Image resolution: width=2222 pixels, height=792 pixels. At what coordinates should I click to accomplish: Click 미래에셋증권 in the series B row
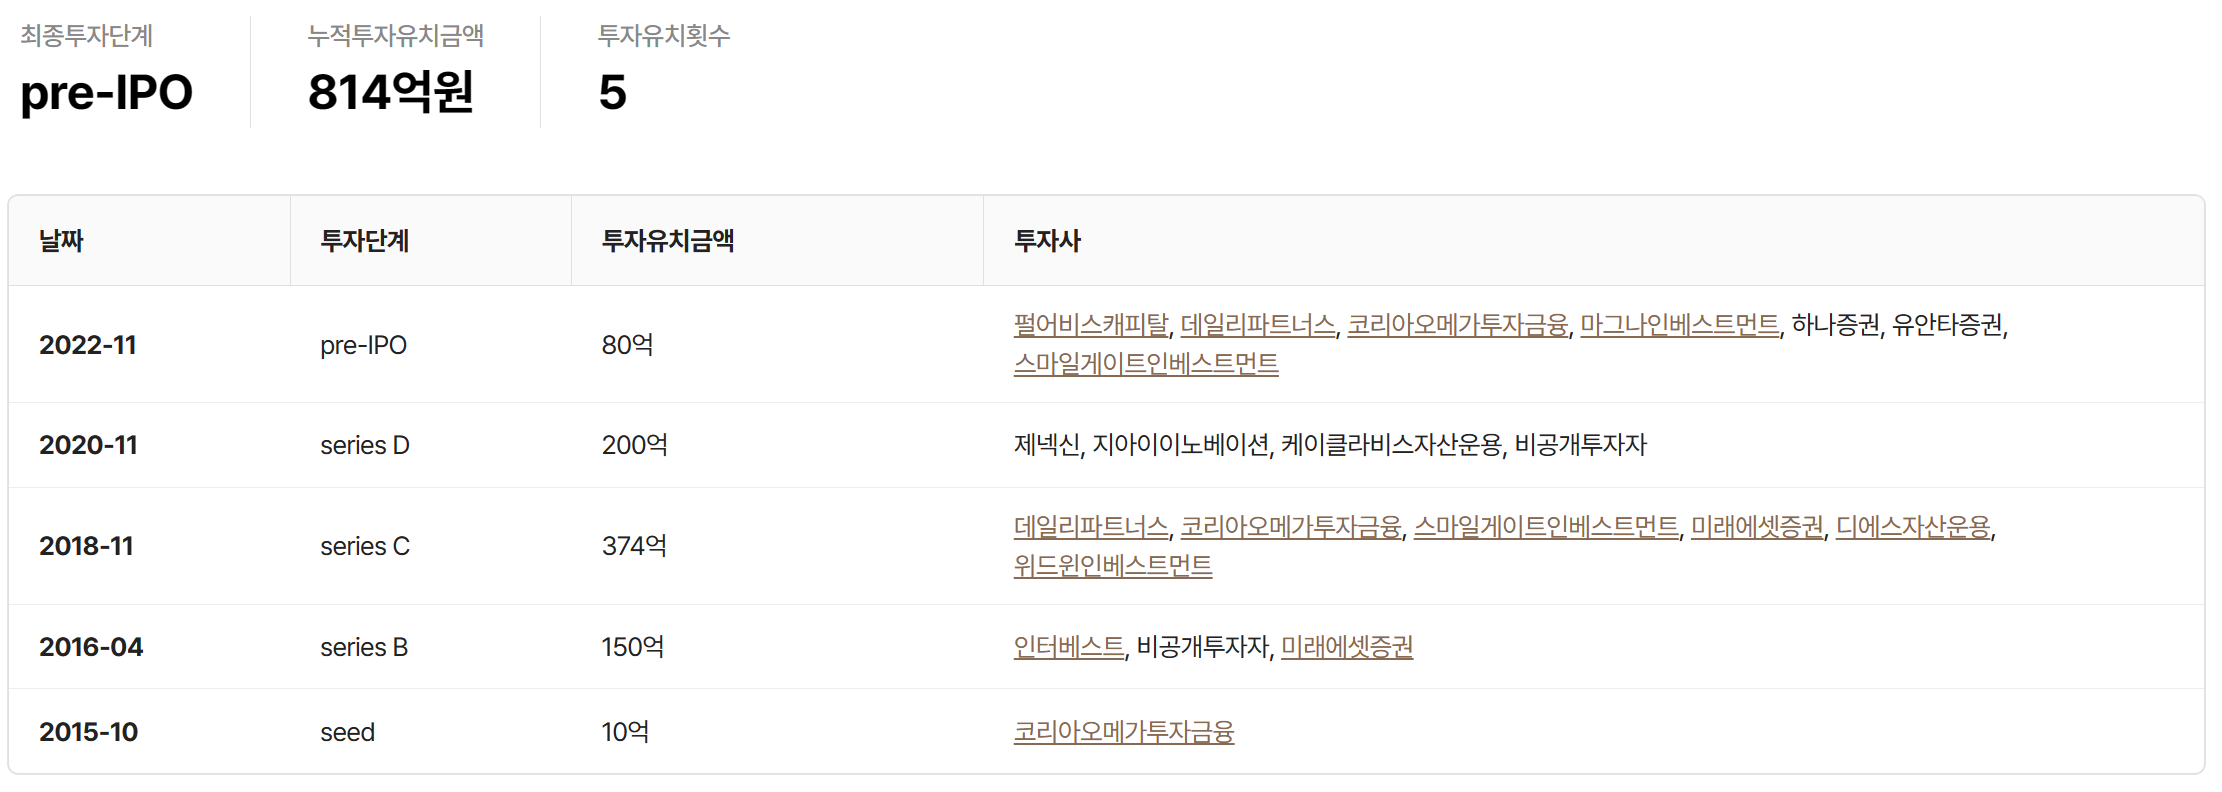[x=1346, y=647]
